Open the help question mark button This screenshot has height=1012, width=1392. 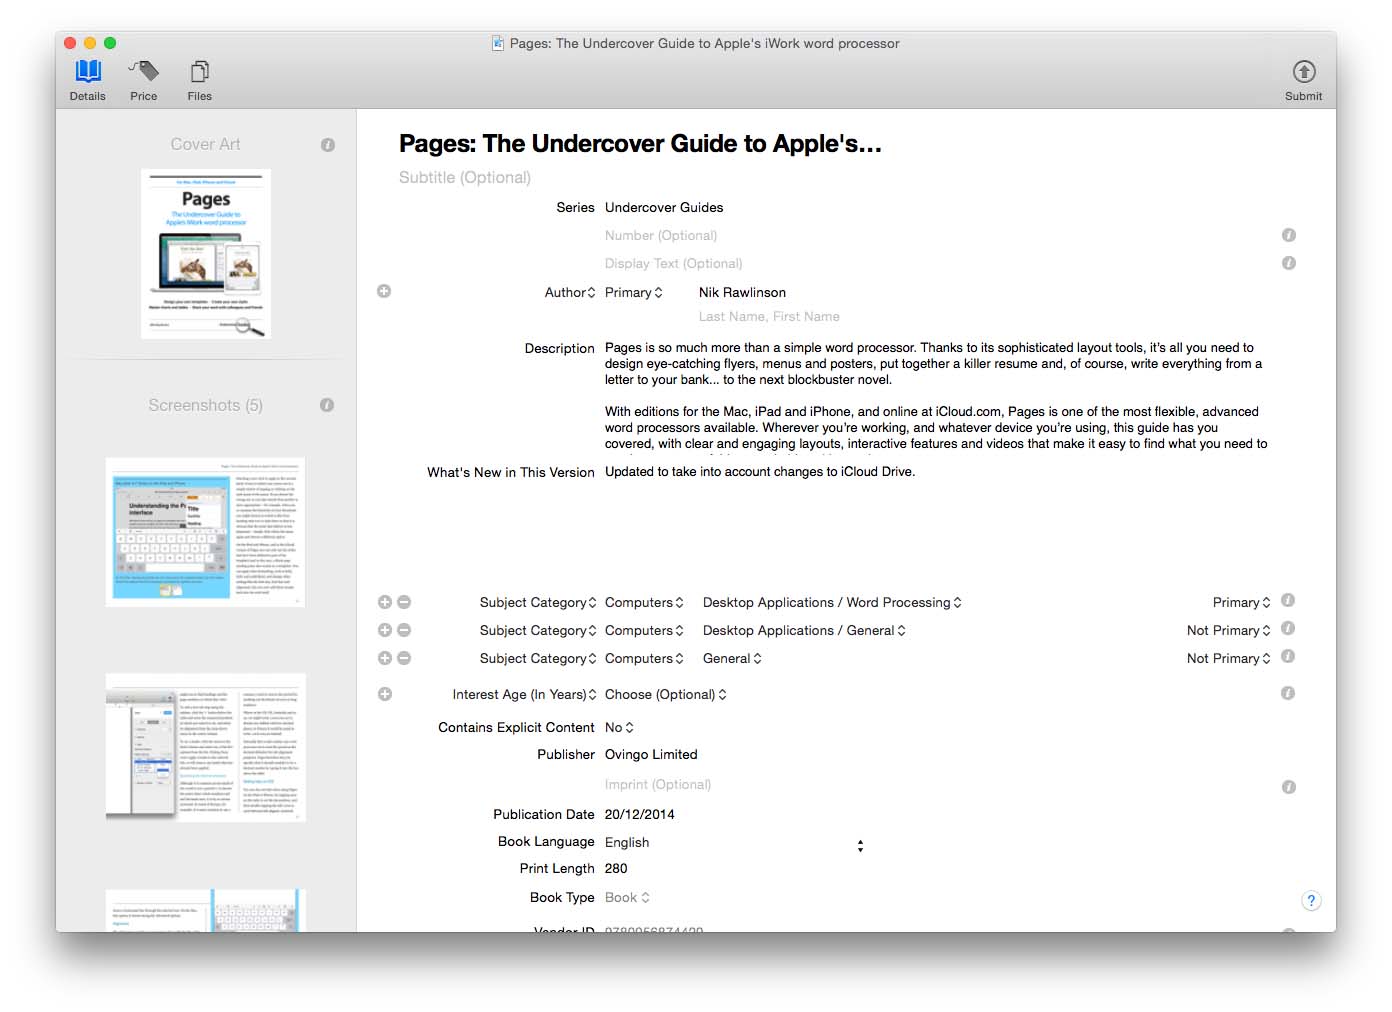pos(1312,900)
